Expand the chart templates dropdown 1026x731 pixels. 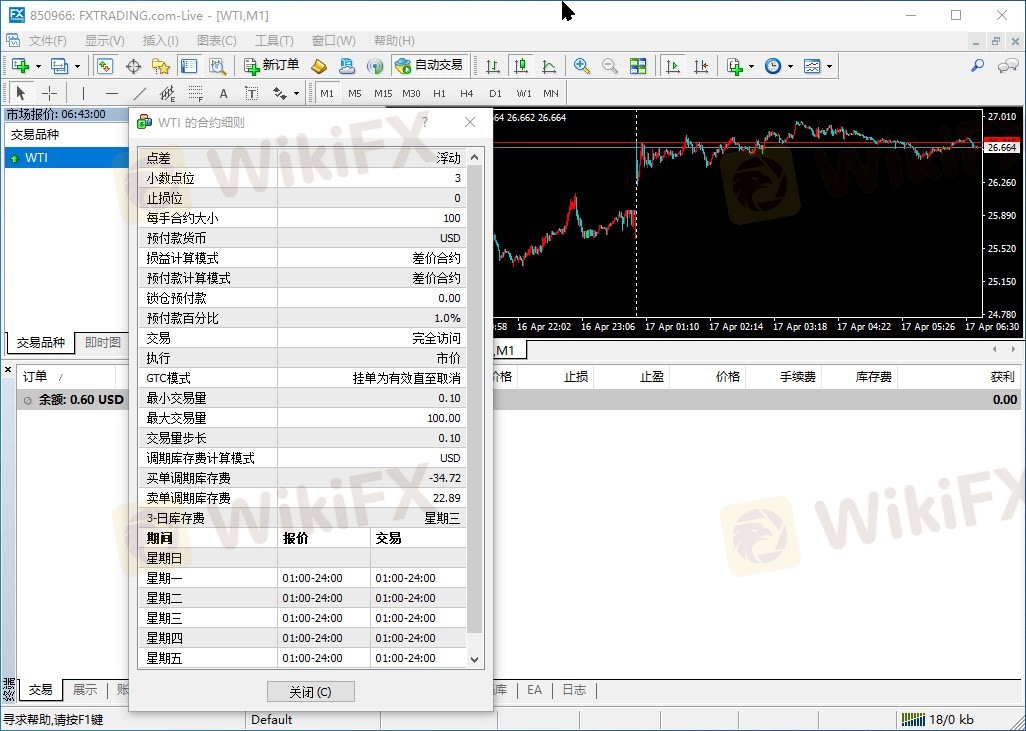829,66
